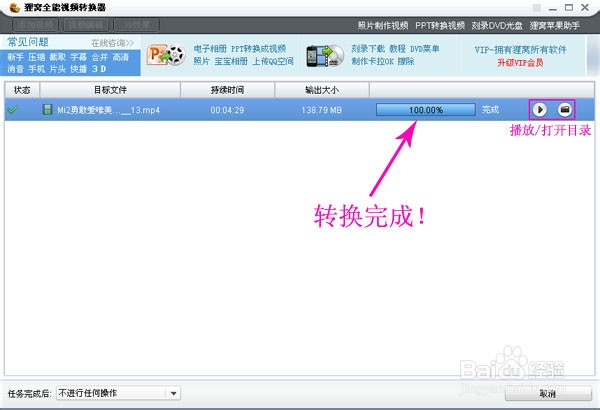The width and height of the screenshot is (600, 410).
Task: Close the converter window
Action: 585,7
